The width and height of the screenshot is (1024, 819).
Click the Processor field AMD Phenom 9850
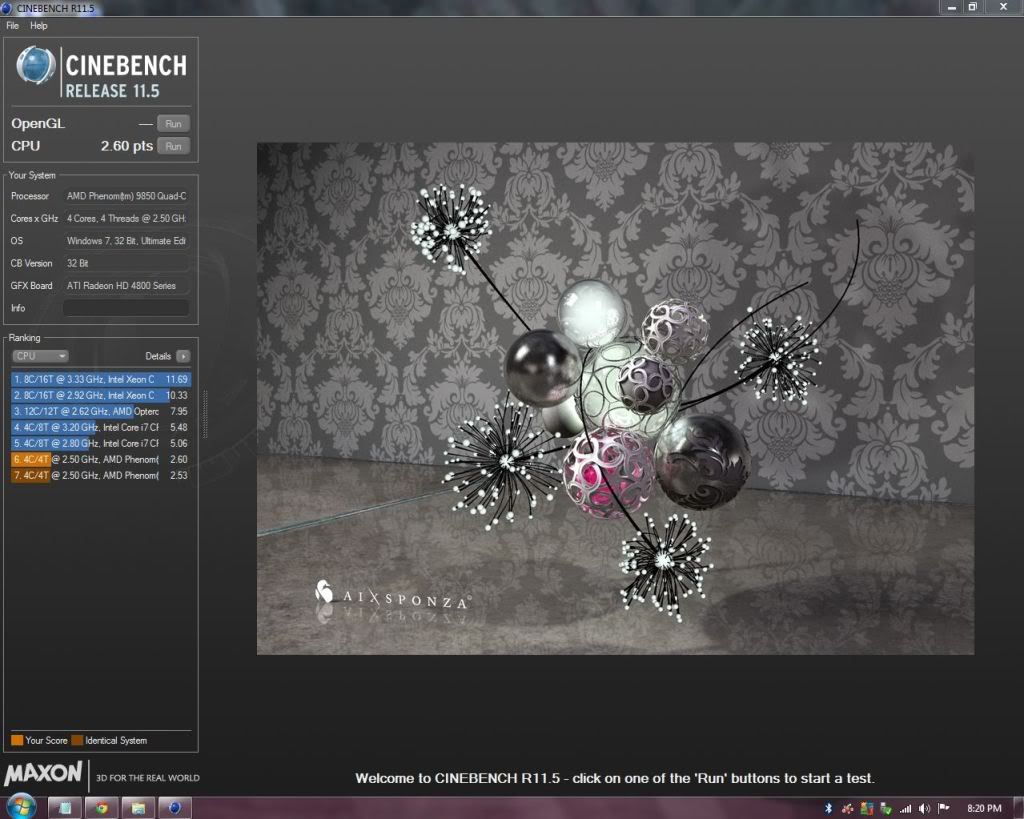pos(126,196)
